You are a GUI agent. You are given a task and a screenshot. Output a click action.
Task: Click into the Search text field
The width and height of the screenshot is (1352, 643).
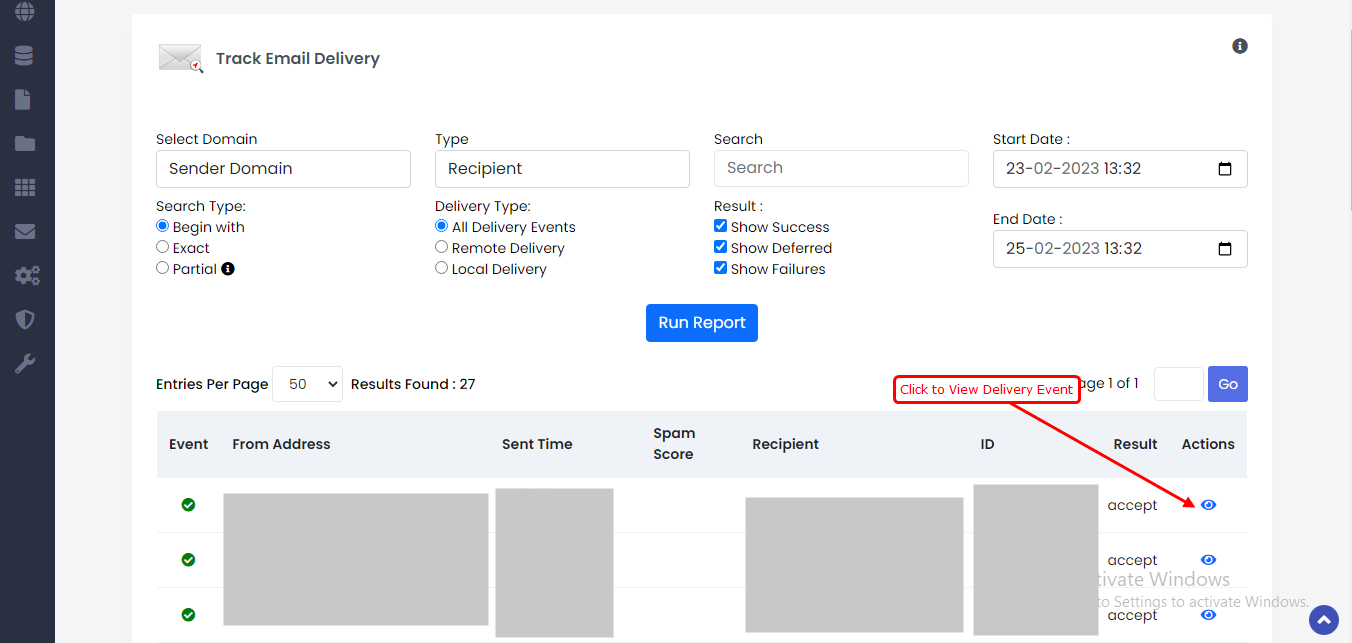click(x=841, y=168)
